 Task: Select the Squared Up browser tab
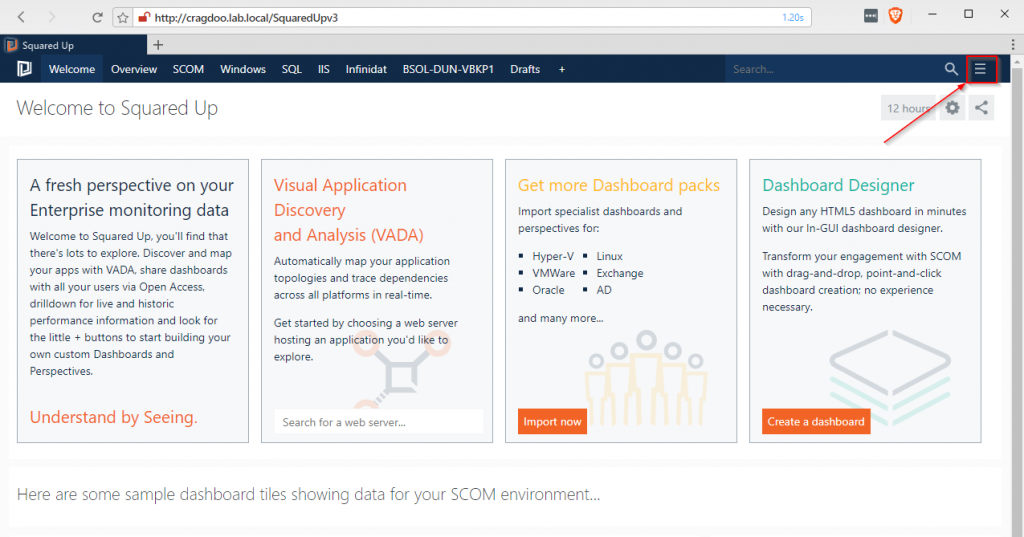pyautogui.click(x=73, y=45)
